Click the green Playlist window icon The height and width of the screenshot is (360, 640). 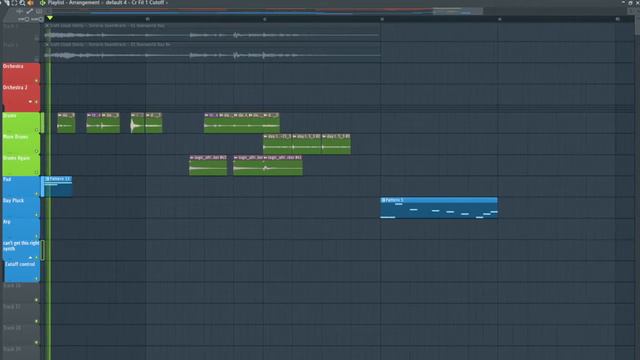(42, 3)
